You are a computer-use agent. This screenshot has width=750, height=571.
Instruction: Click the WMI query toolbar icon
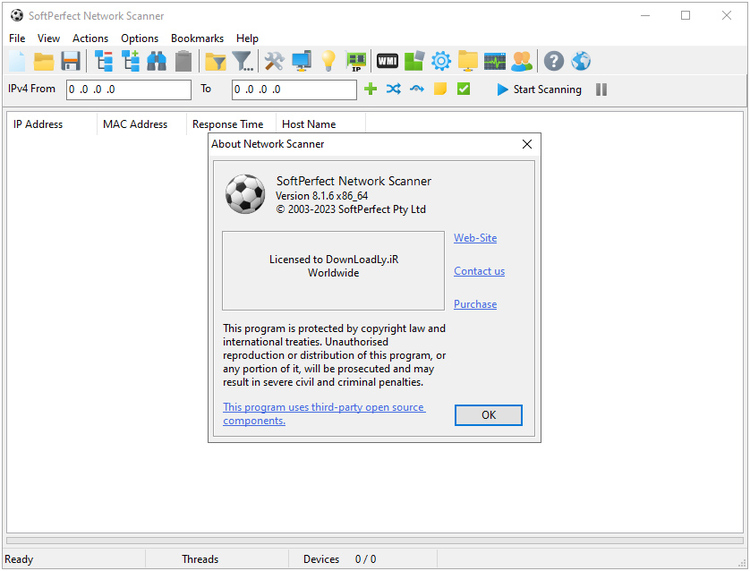coord(387,62)
